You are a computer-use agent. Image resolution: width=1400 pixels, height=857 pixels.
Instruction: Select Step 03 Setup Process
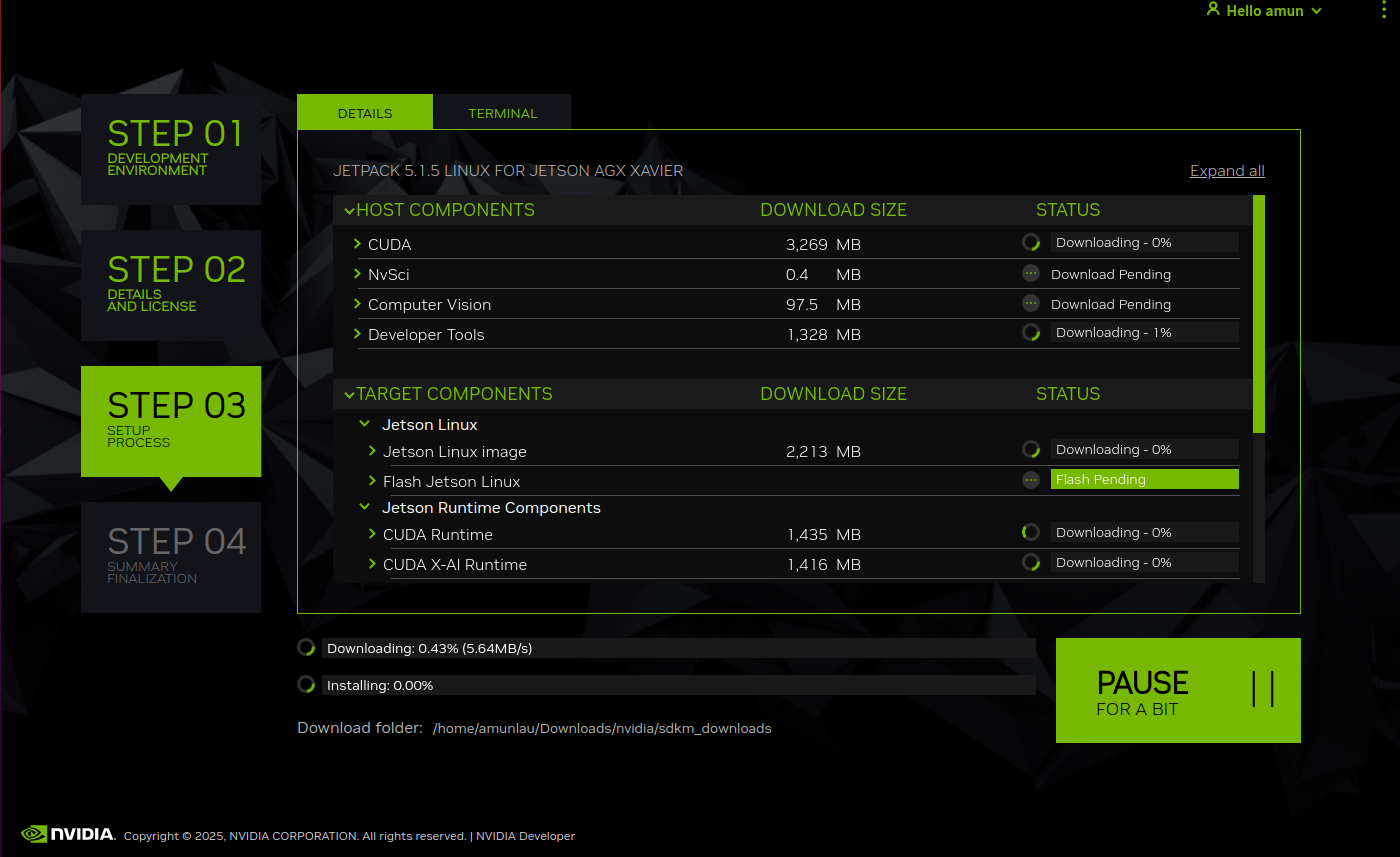pos(171,421)
